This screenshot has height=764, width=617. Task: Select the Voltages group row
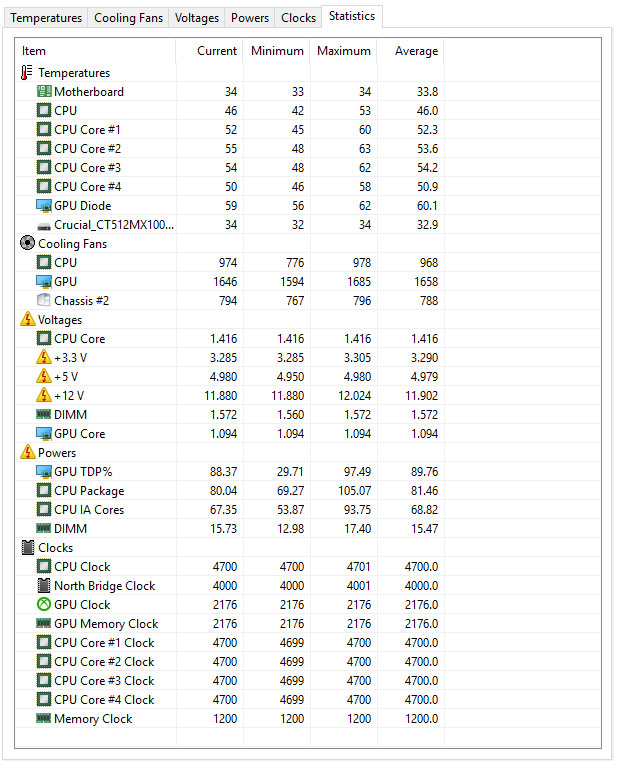[x=60, y=320]
